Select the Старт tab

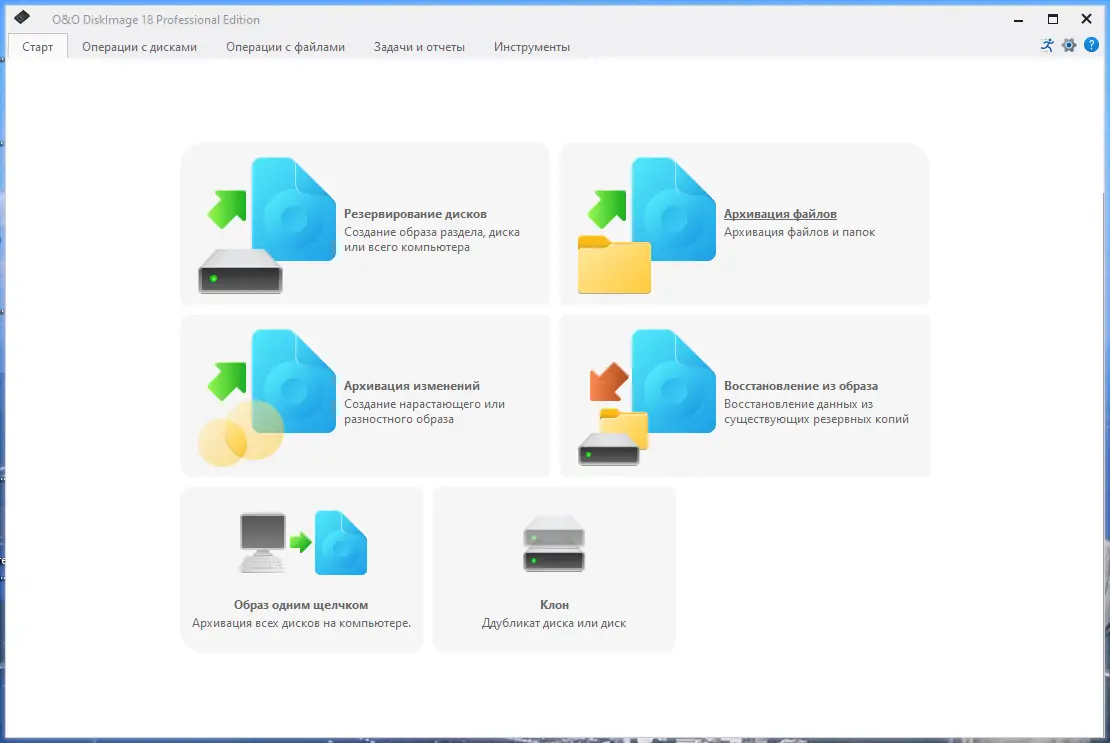click(x=37, y=46)
